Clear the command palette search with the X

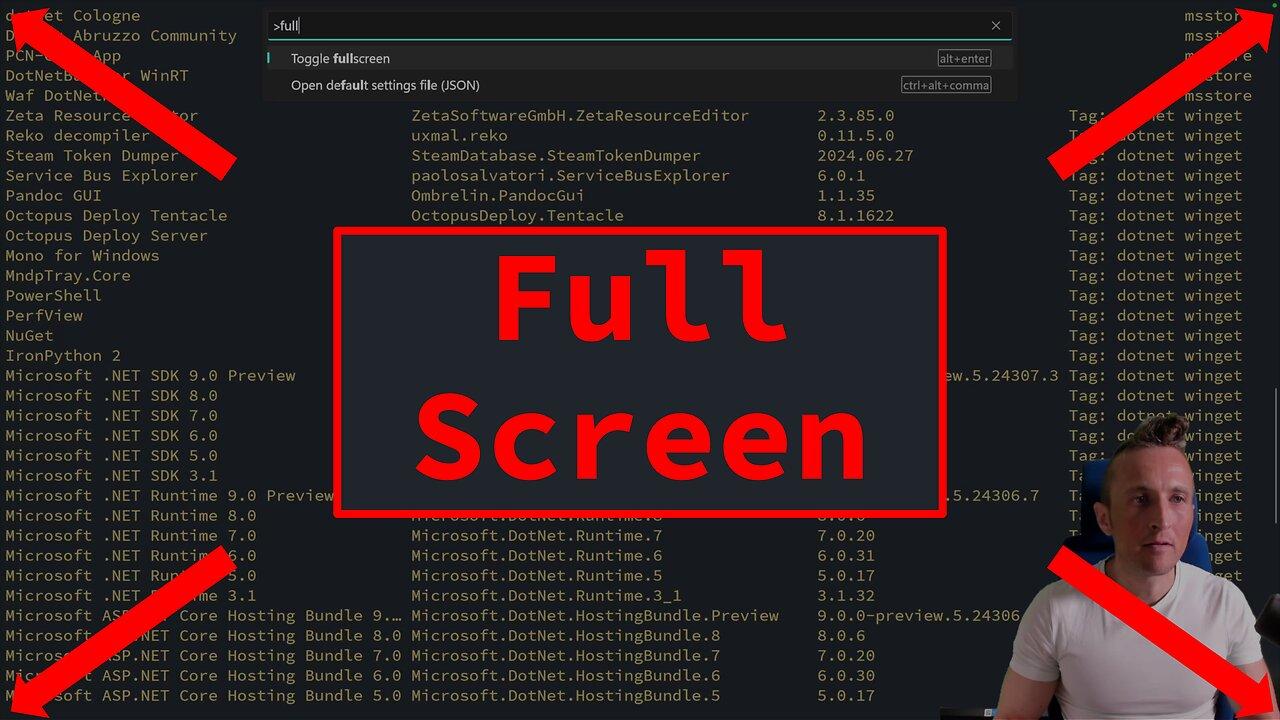tap(995, 25)
